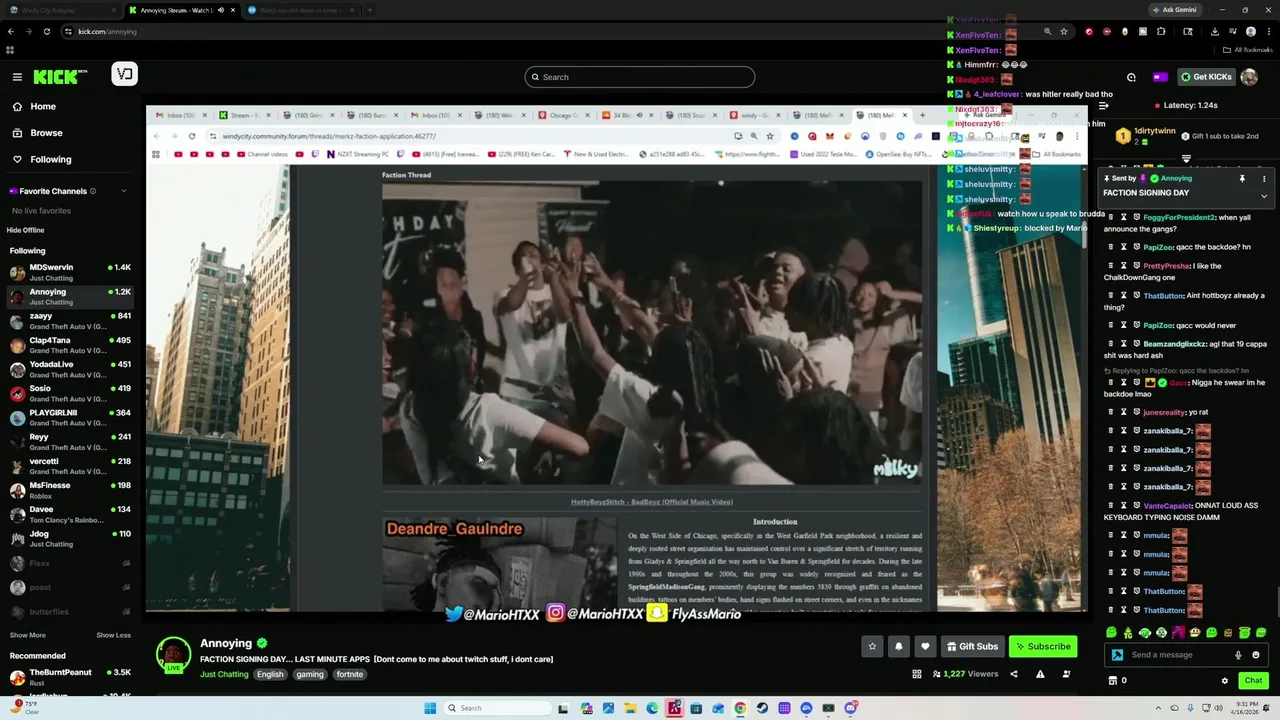
Task: Open MsFinesse channel in sidebar
Action: click(68, 490)
